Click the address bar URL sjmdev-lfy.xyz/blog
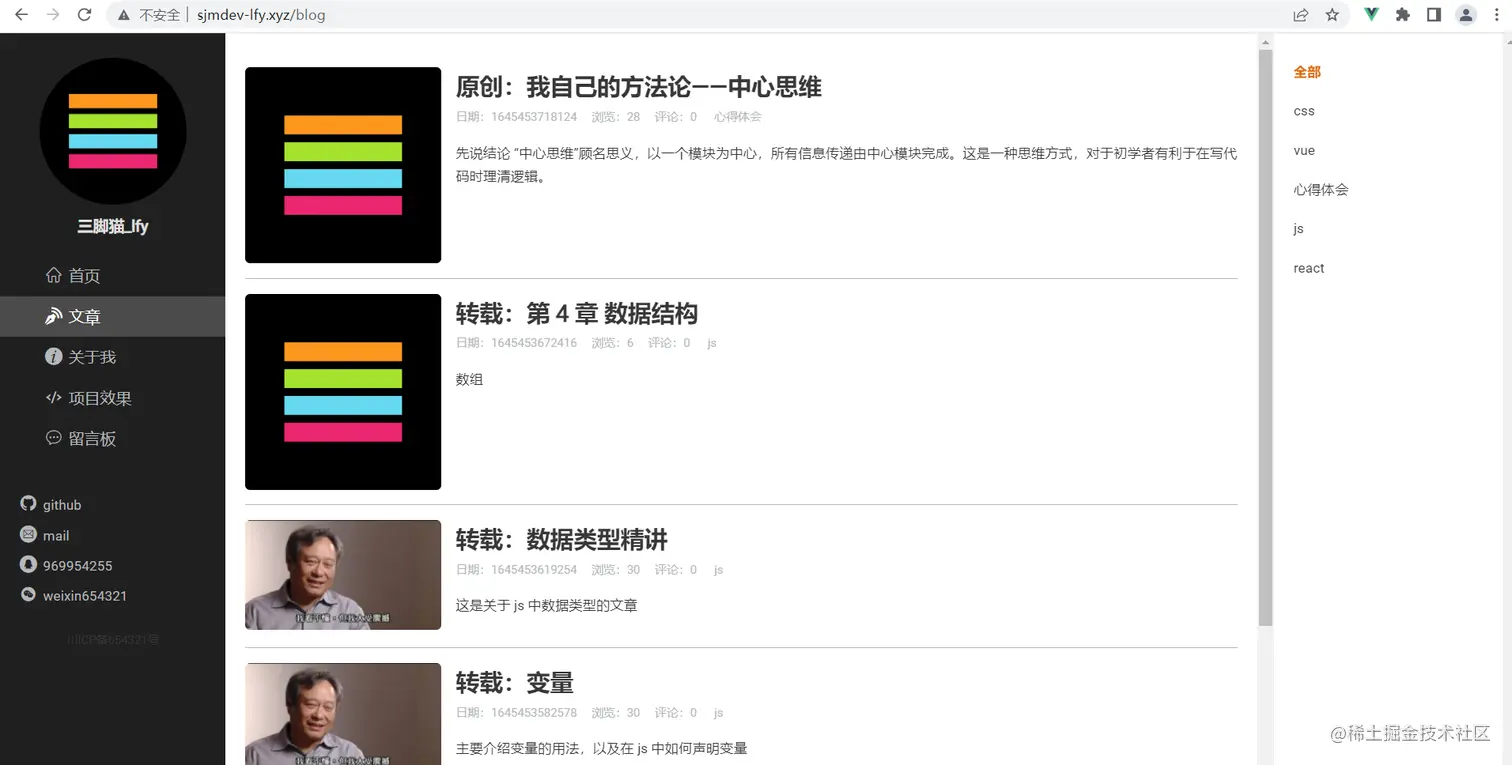 click(x=261, y=15)
